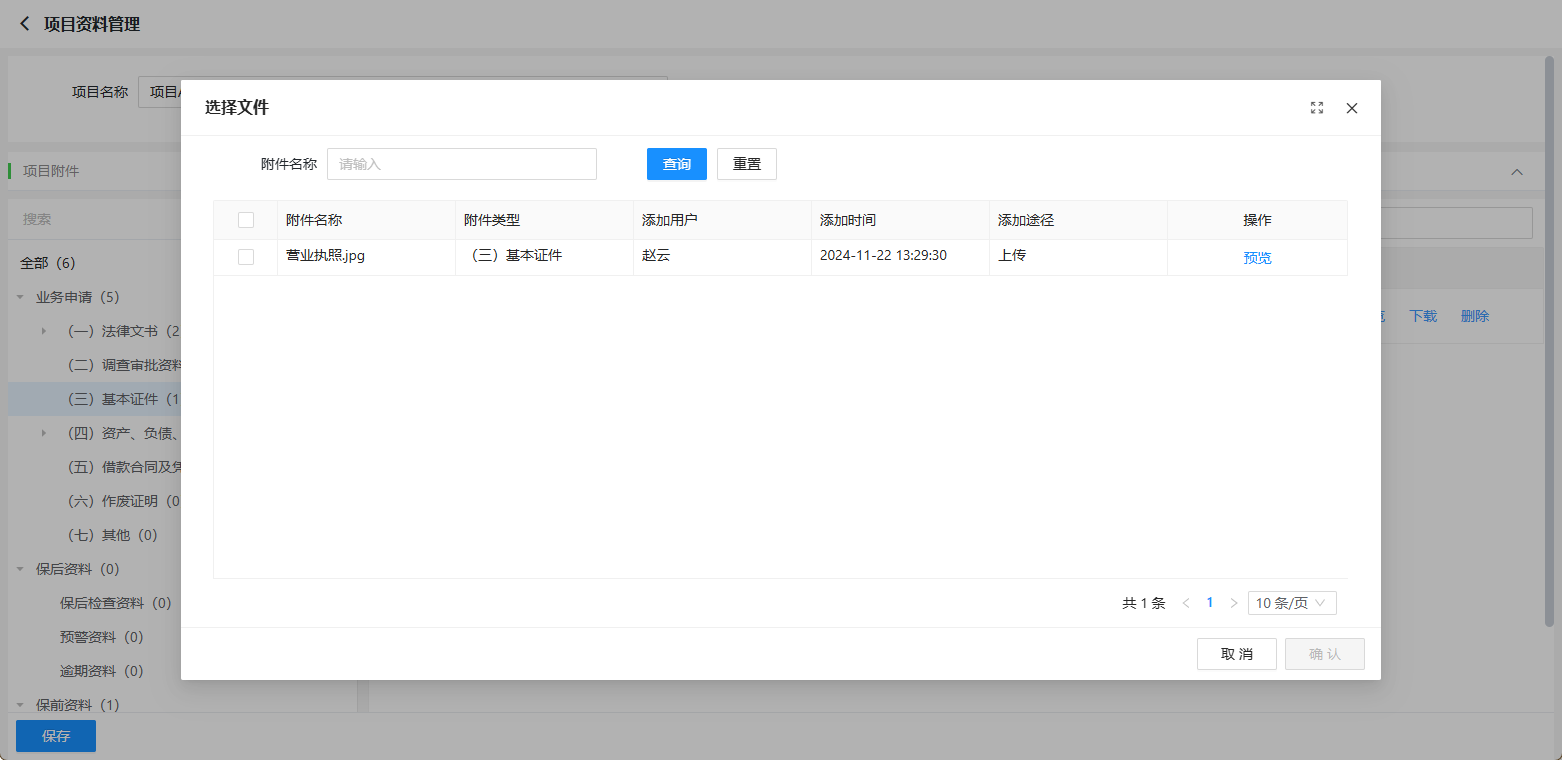Click the 重置 reset button
This screenshot has height=760, width=1562.
747,164
